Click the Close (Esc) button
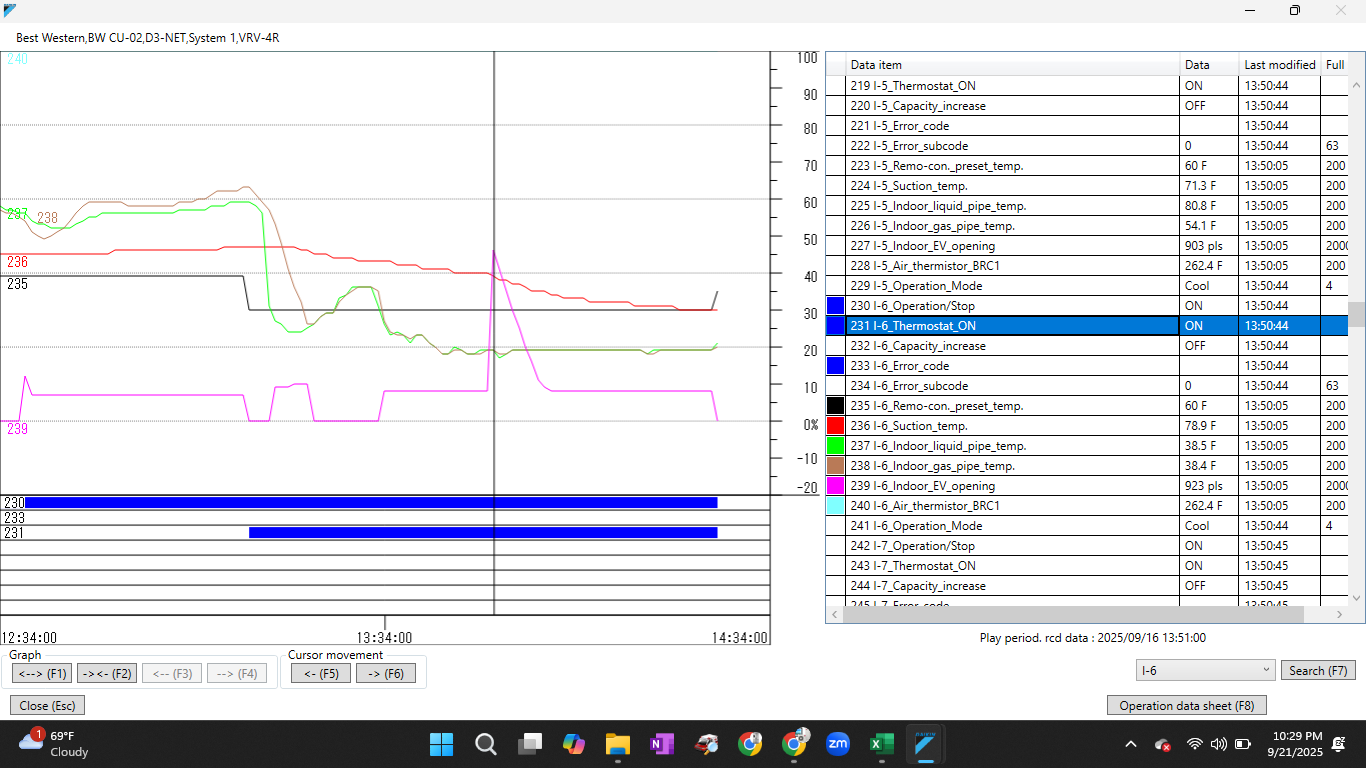The width and height of the screenshot is (1366, 768). click(x=46, y=705)
